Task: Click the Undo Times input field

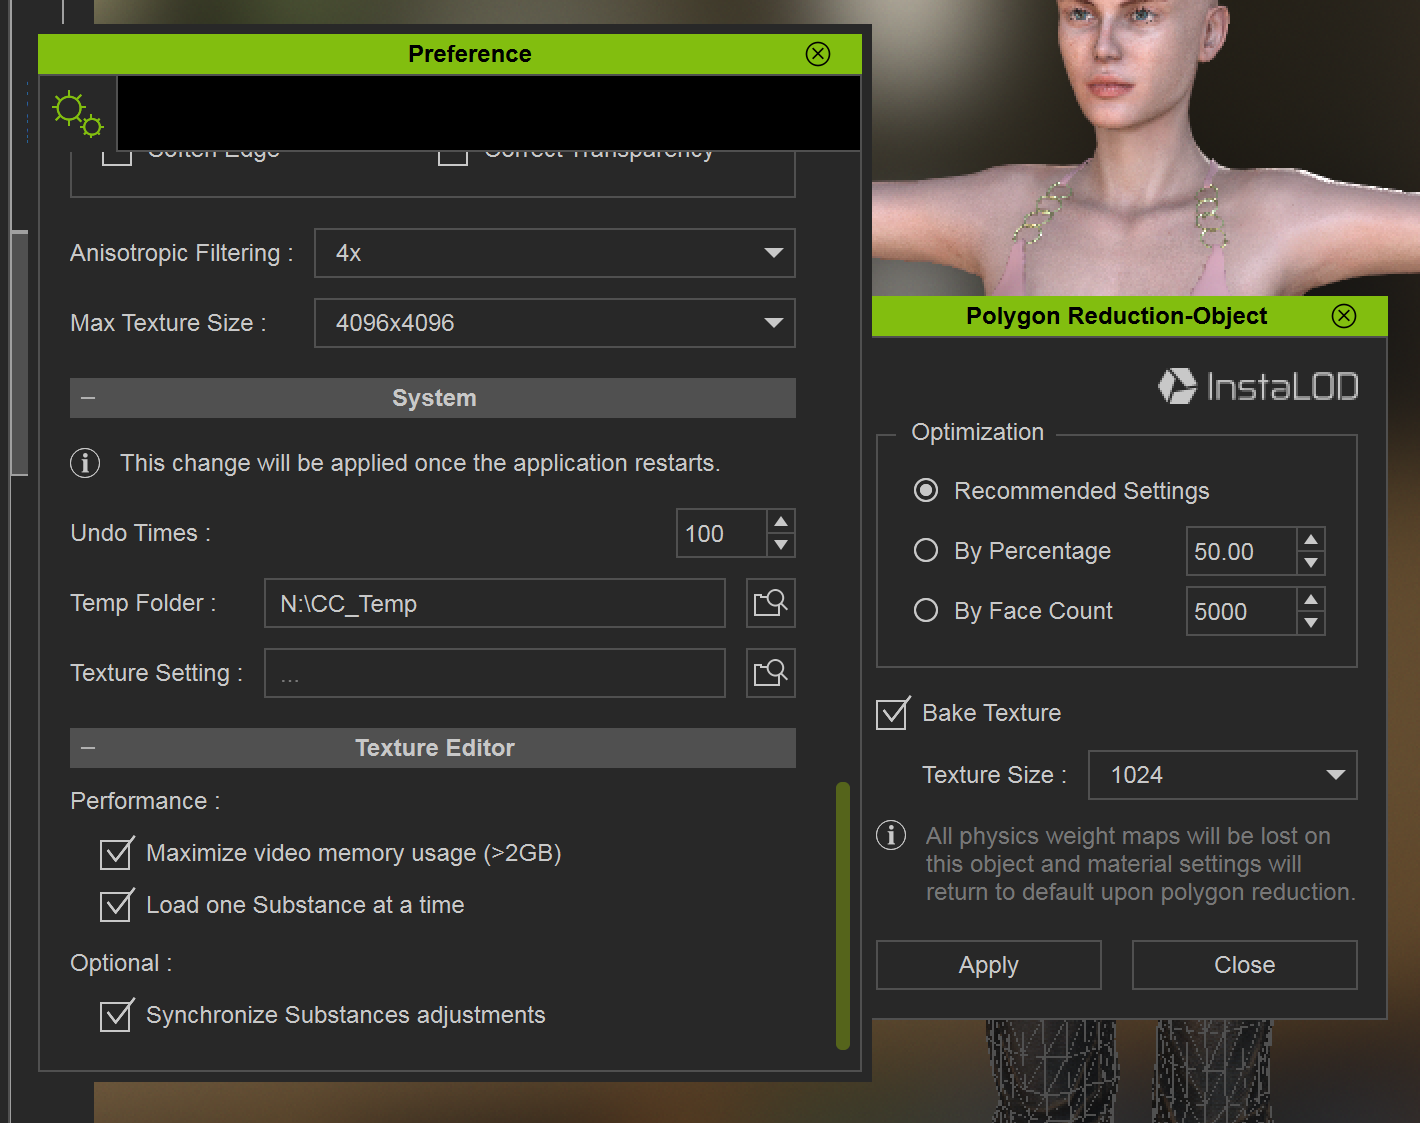Action: (x=722, y=533)
